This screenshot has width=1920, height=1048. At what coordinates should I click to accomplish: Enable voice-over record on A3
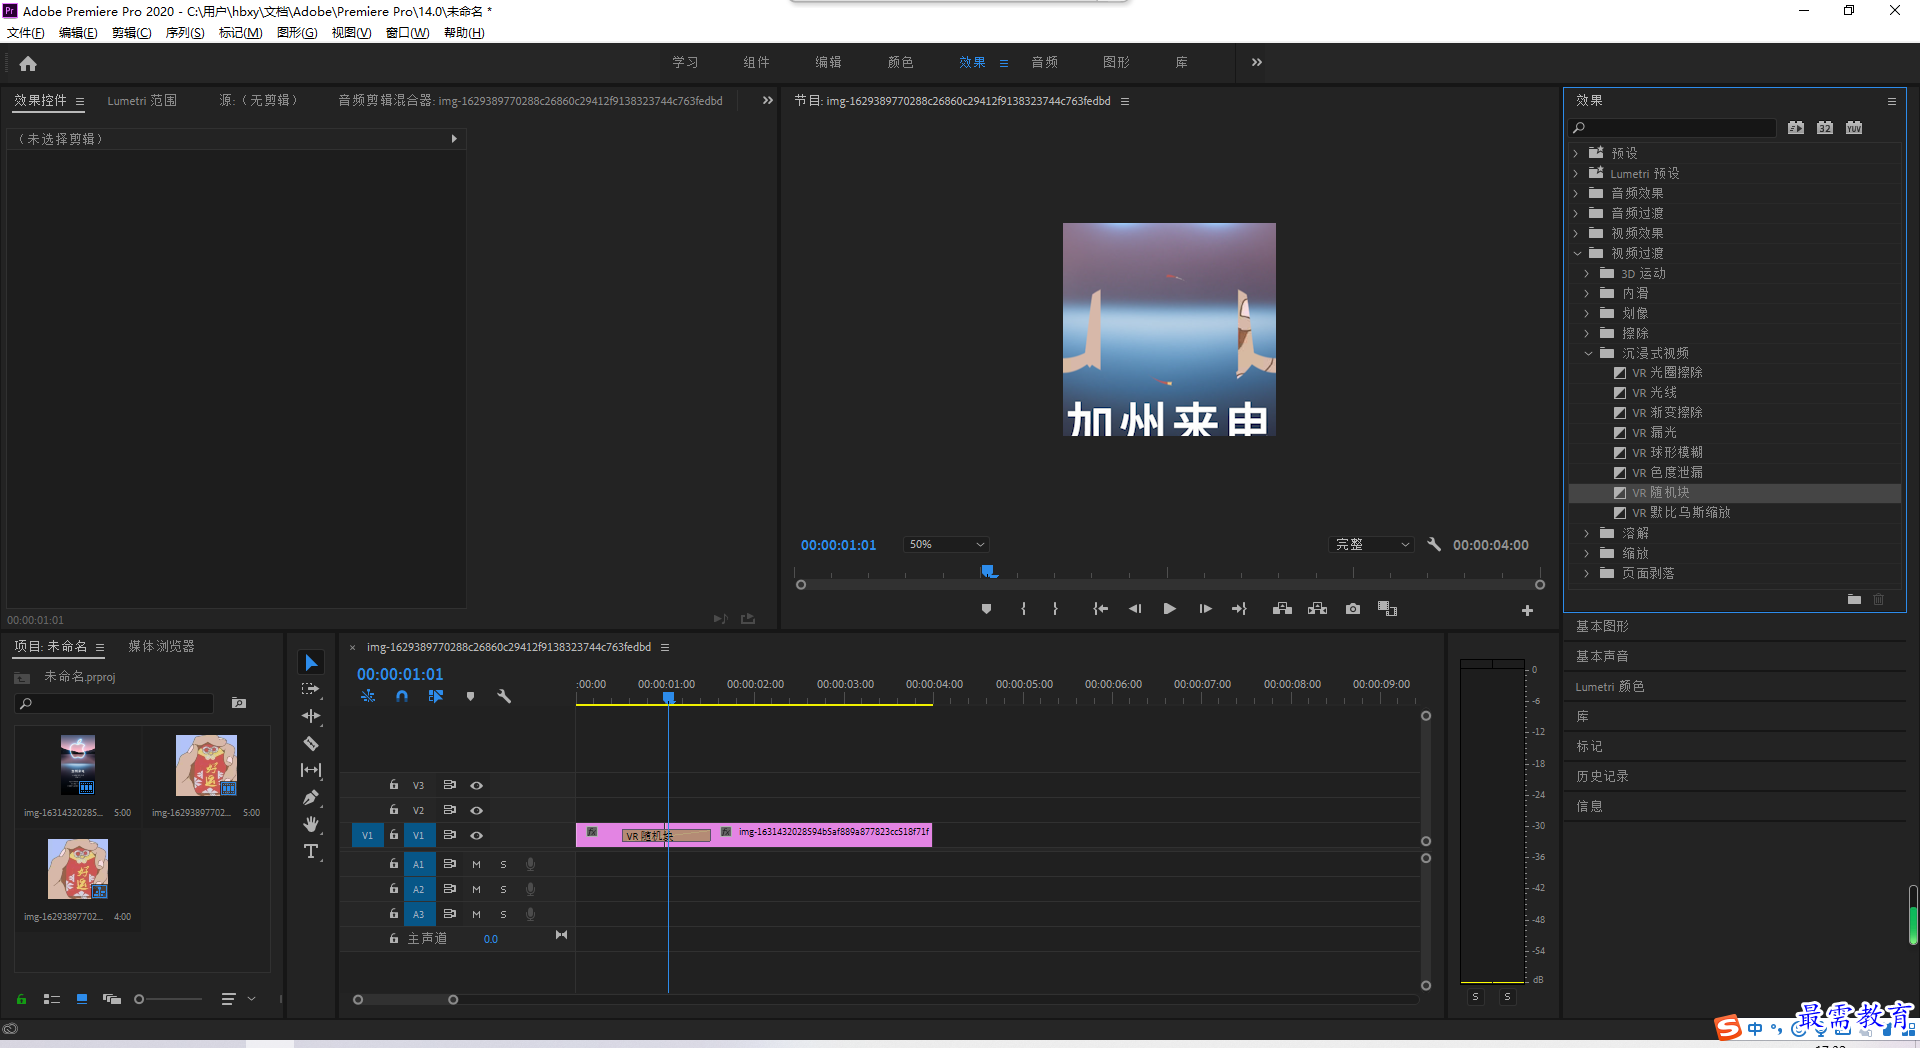click(x=531, y=914)
